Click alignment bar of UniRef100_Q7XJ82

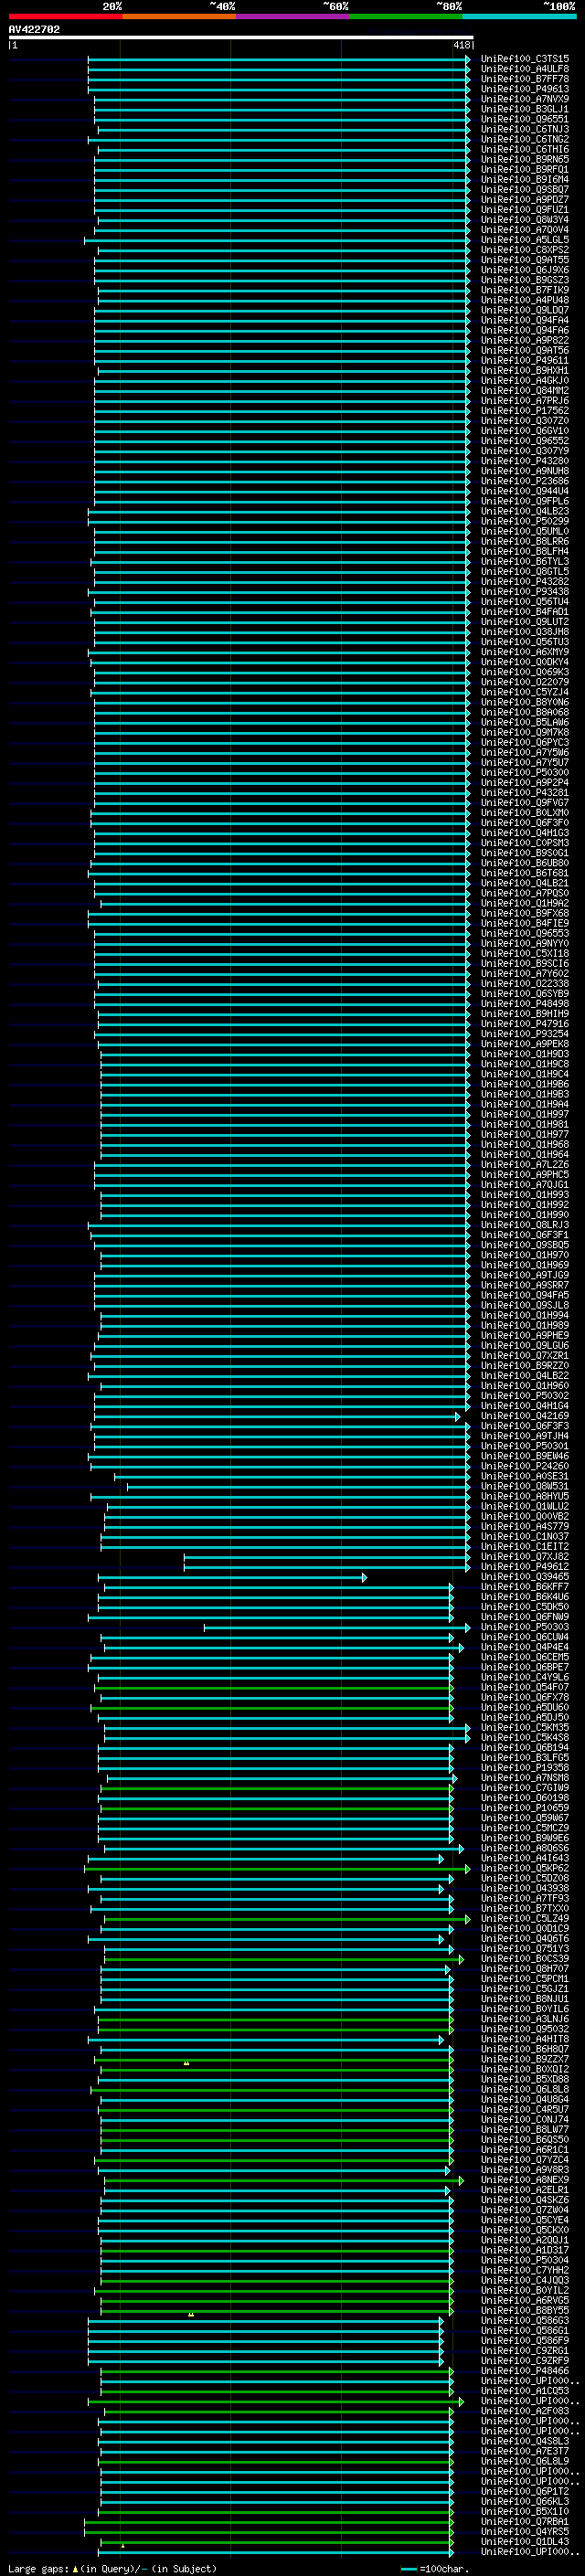[327, 1557]
